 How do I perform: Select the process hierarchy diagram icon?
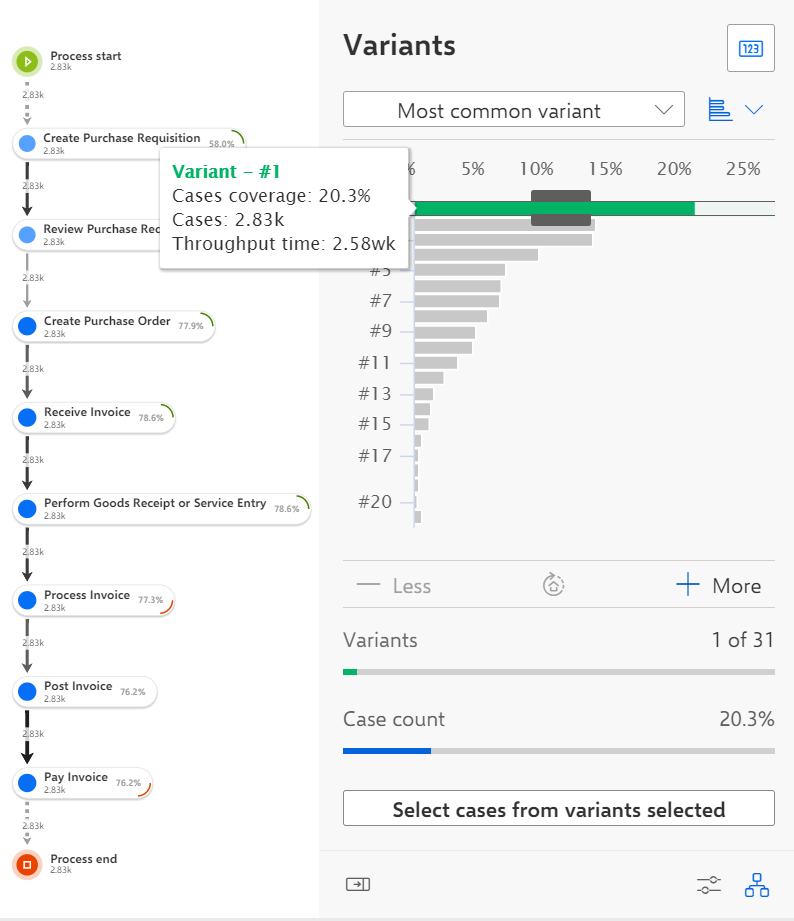click(756, 885)
